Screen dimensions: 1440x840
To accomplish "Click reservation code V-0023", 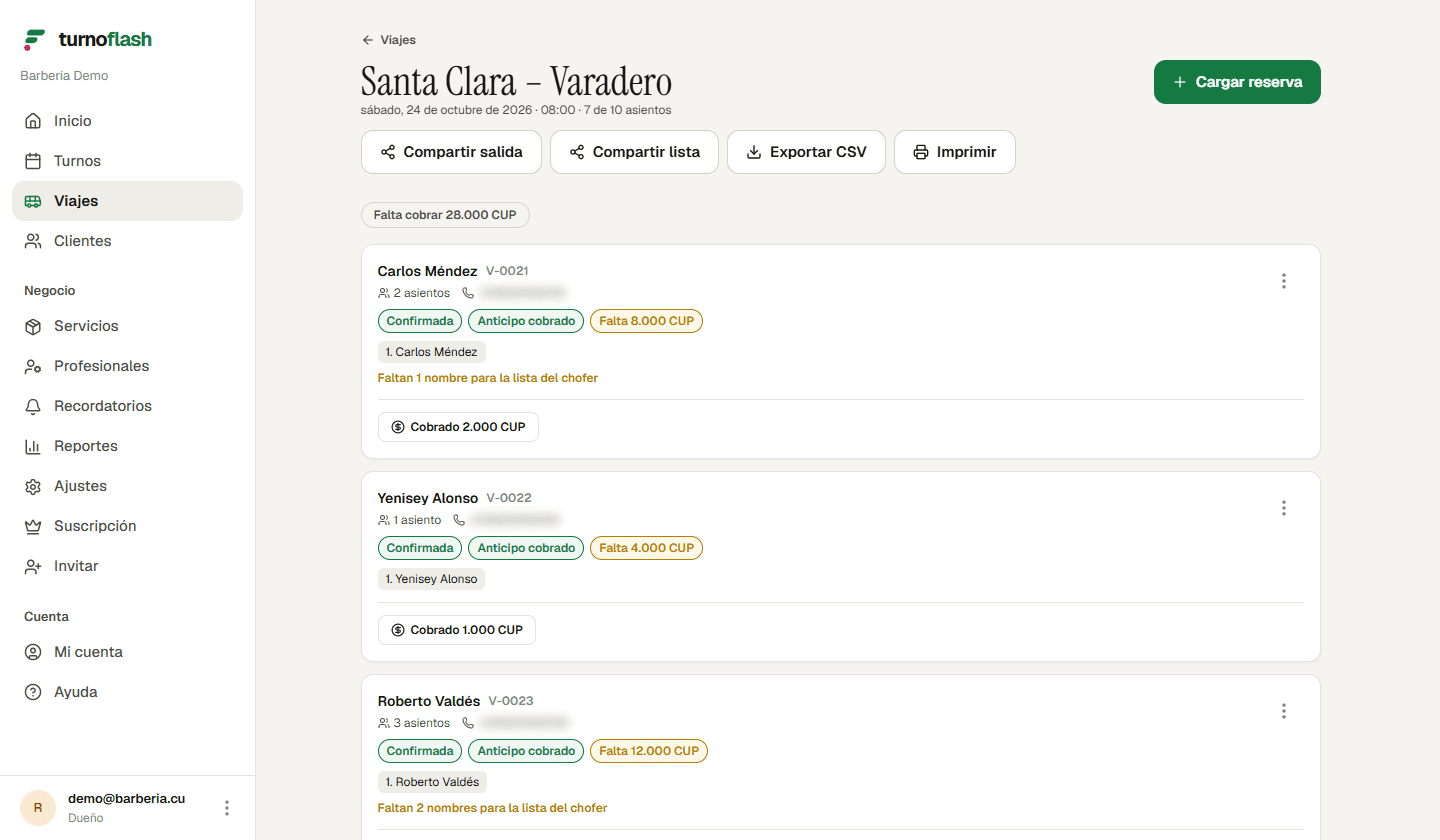I will [x=511, y=701].
